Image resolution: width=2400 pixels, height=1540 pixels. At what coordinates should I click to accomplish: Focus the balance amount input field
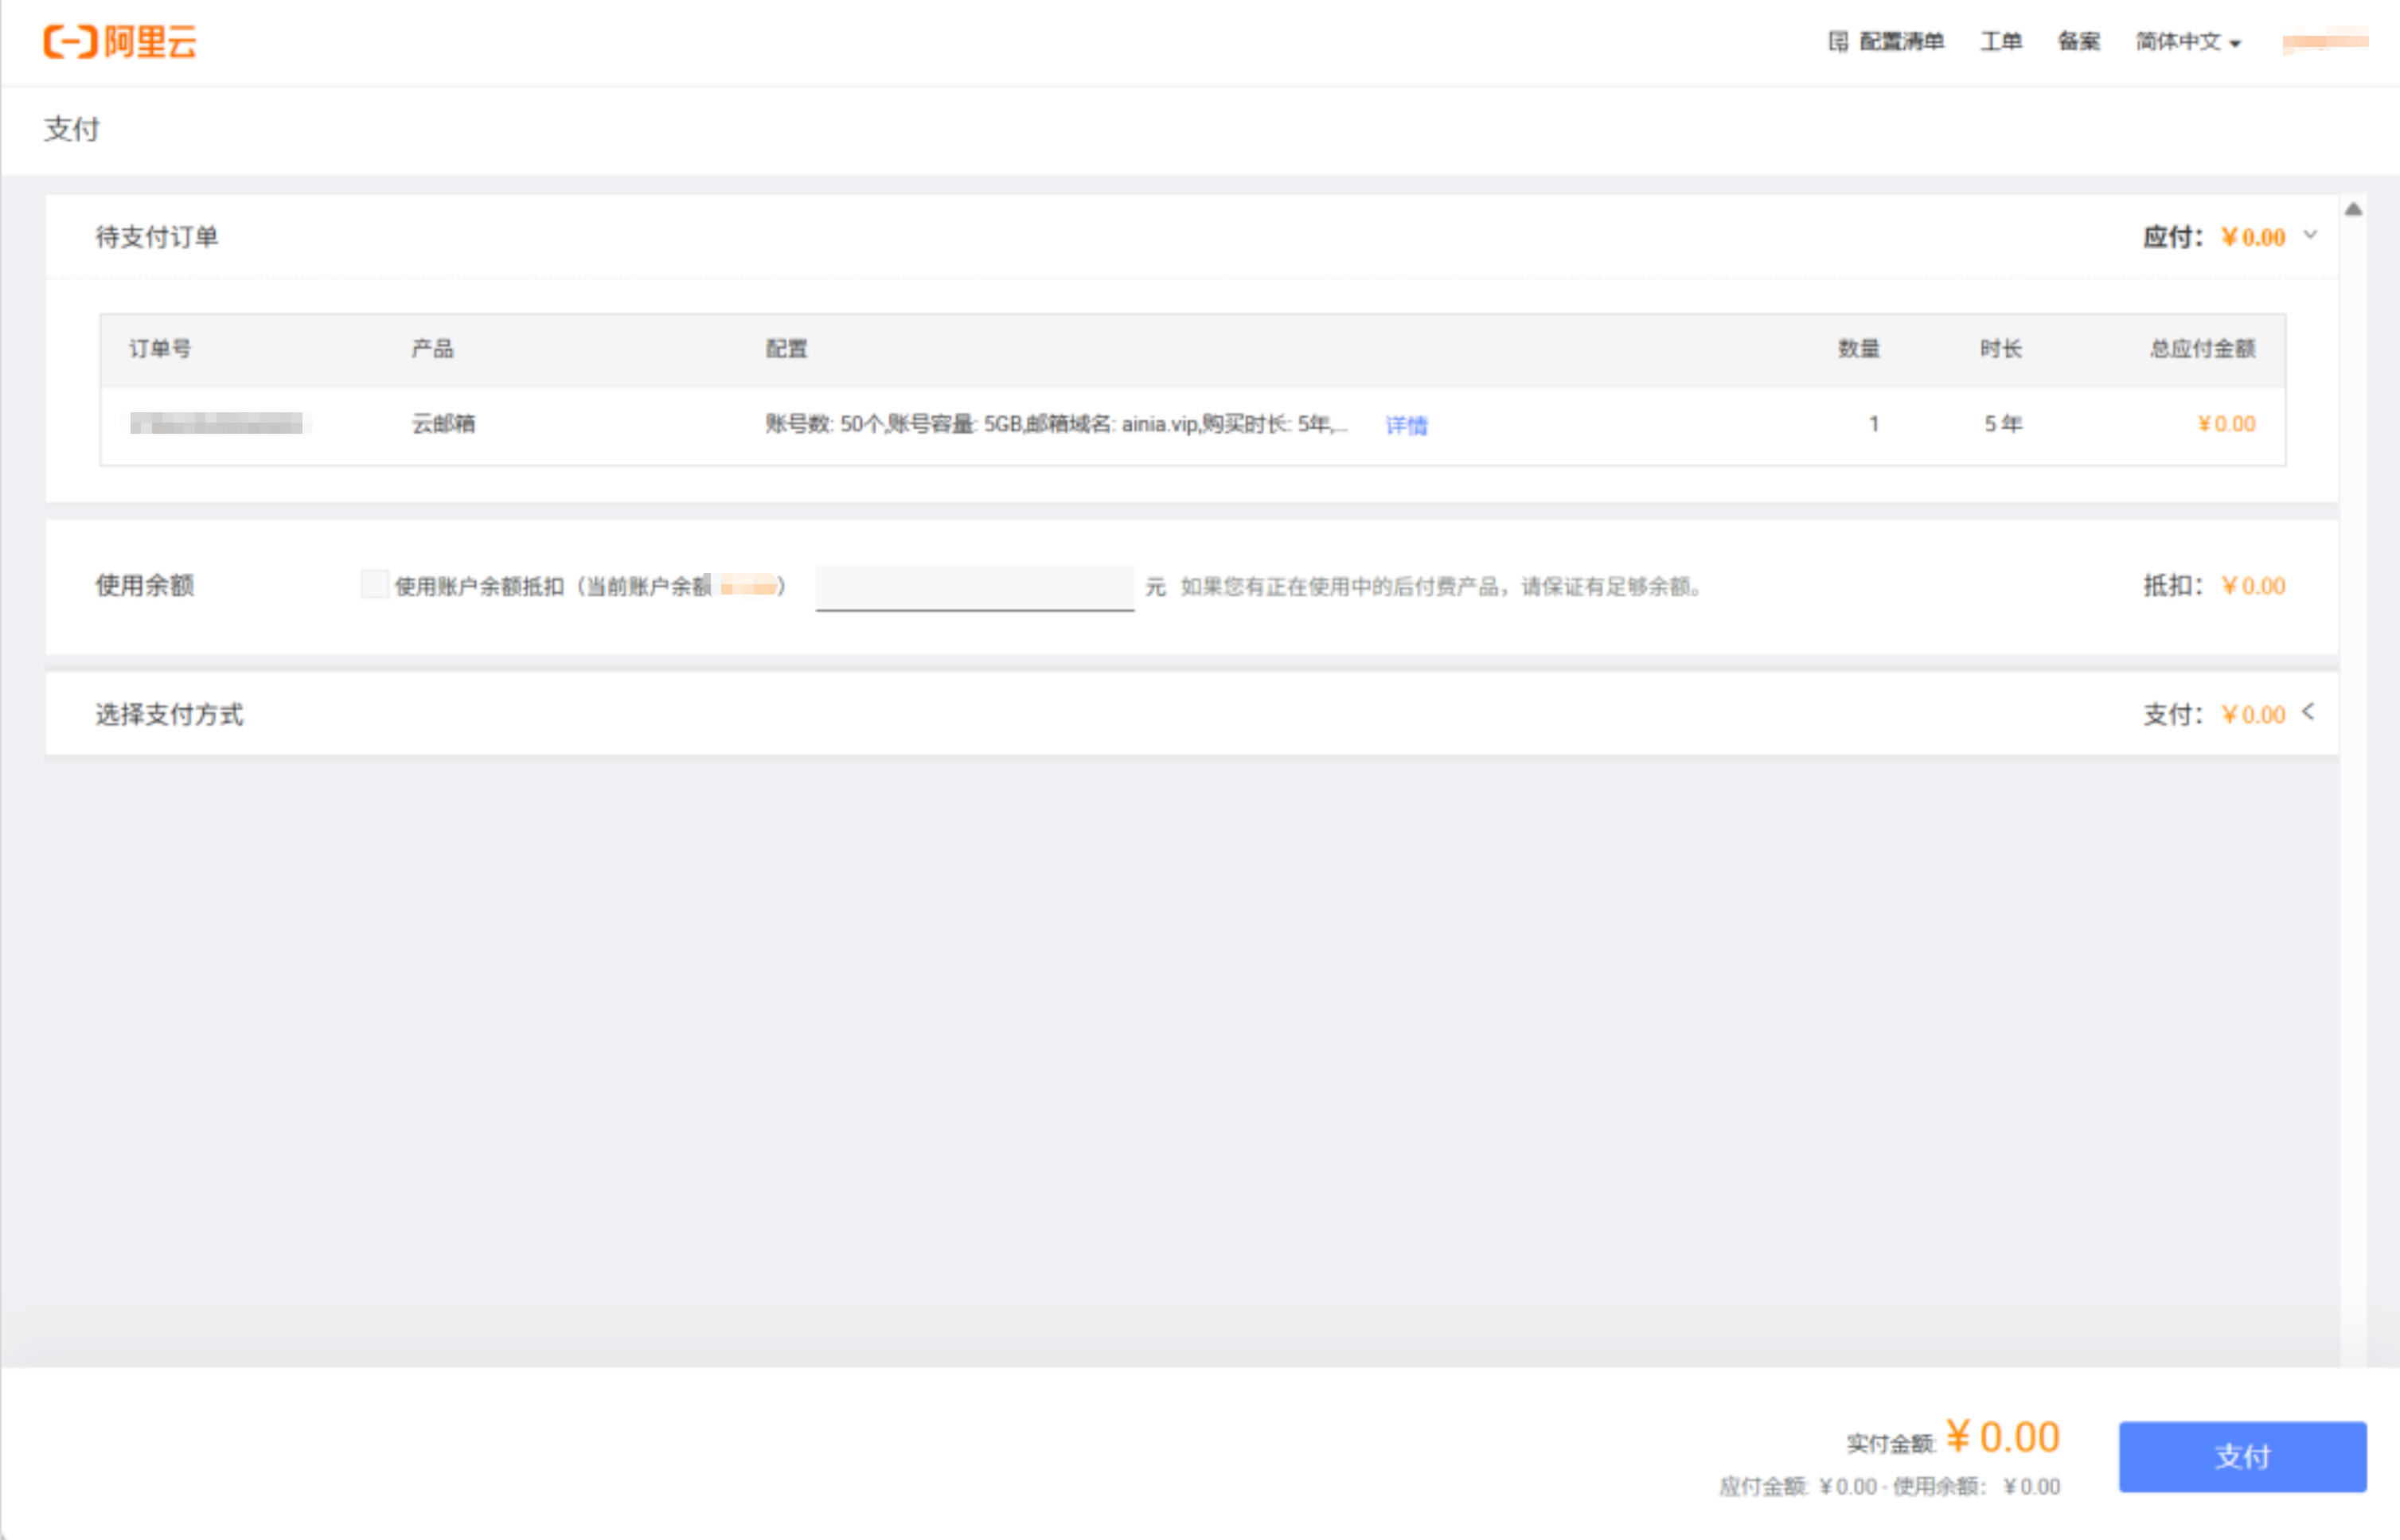[x=975, y=587]
